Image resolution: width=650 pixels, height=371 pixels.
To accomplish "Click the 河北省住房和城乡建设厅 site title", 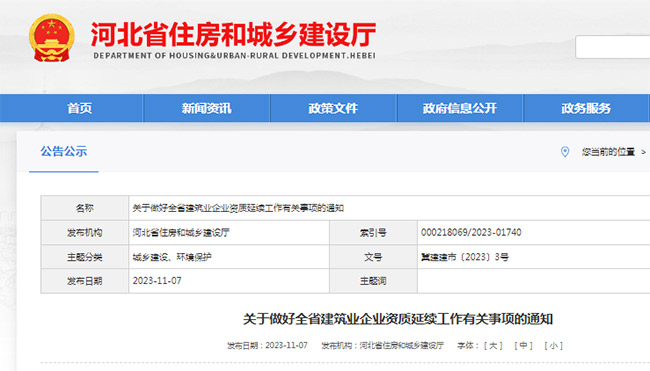I will tap(233, 34).
